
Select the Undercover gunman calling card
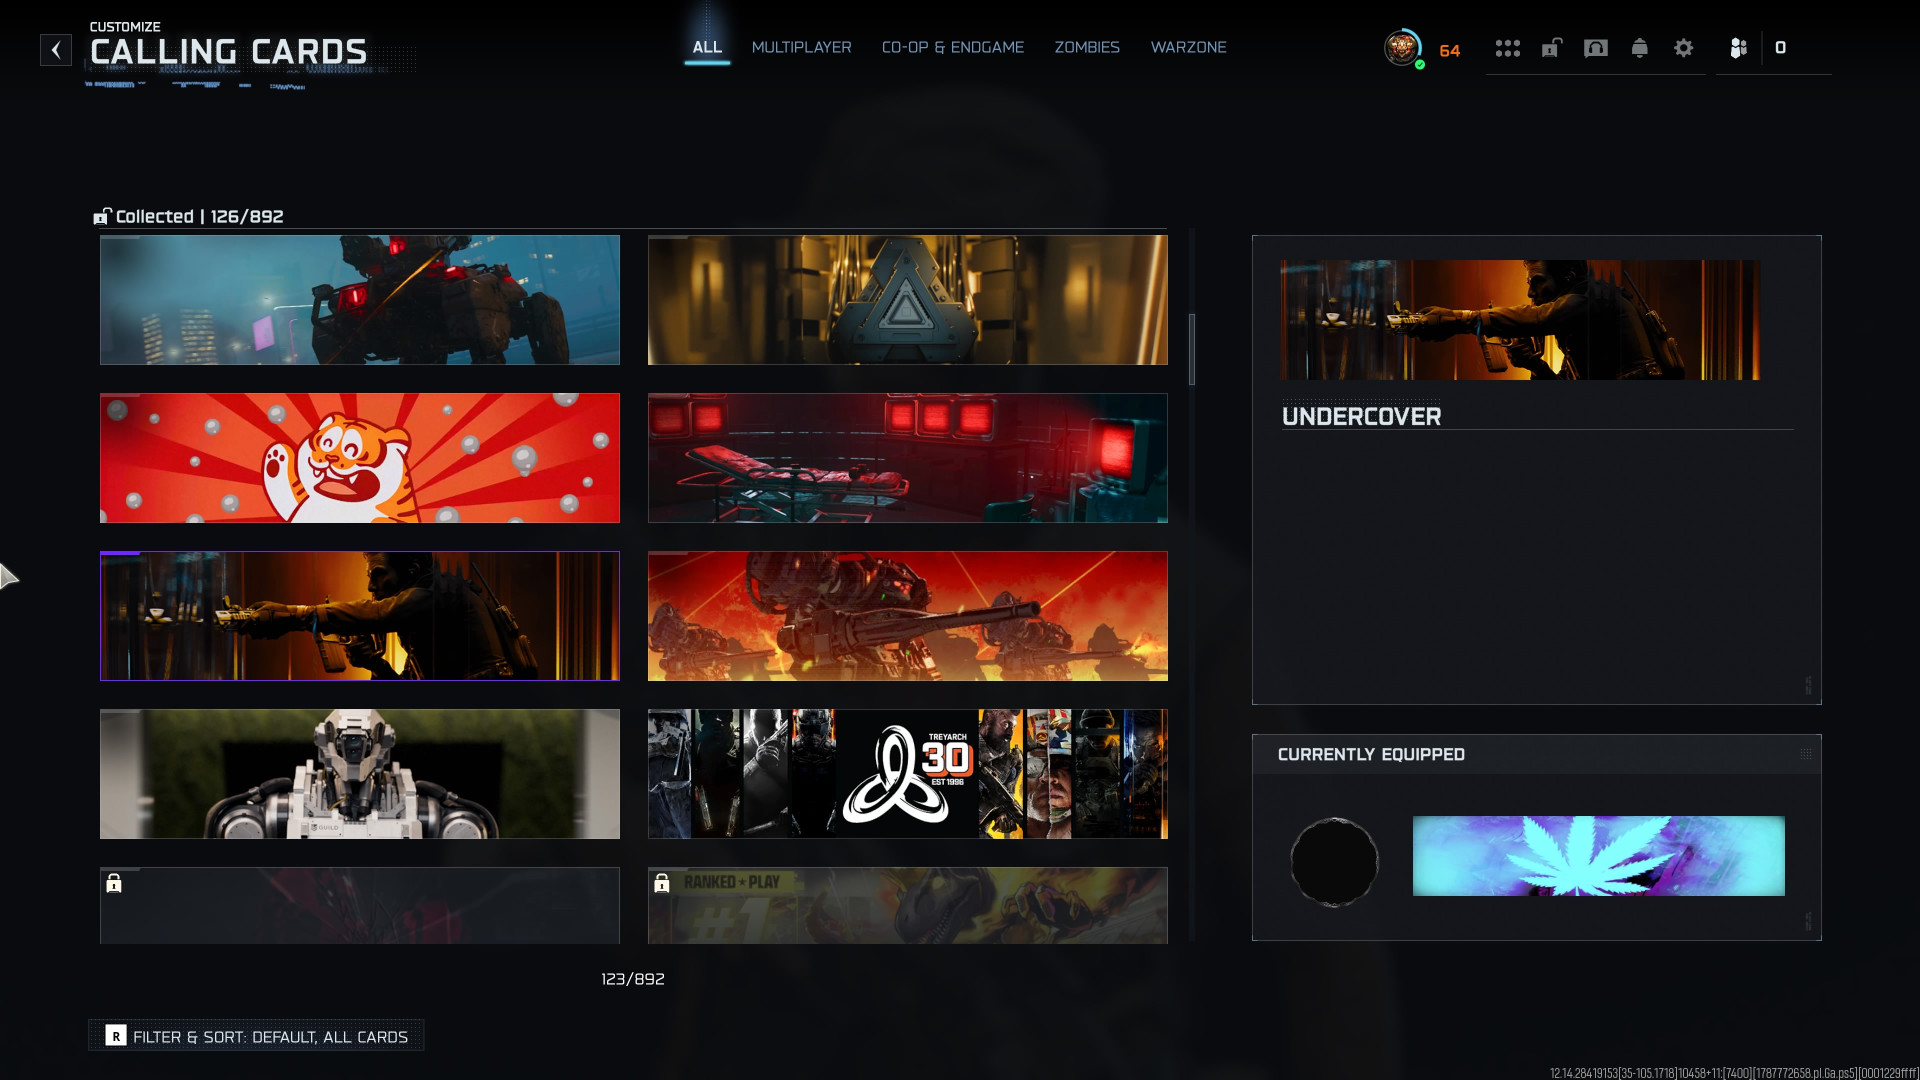(x=360, y=616)
